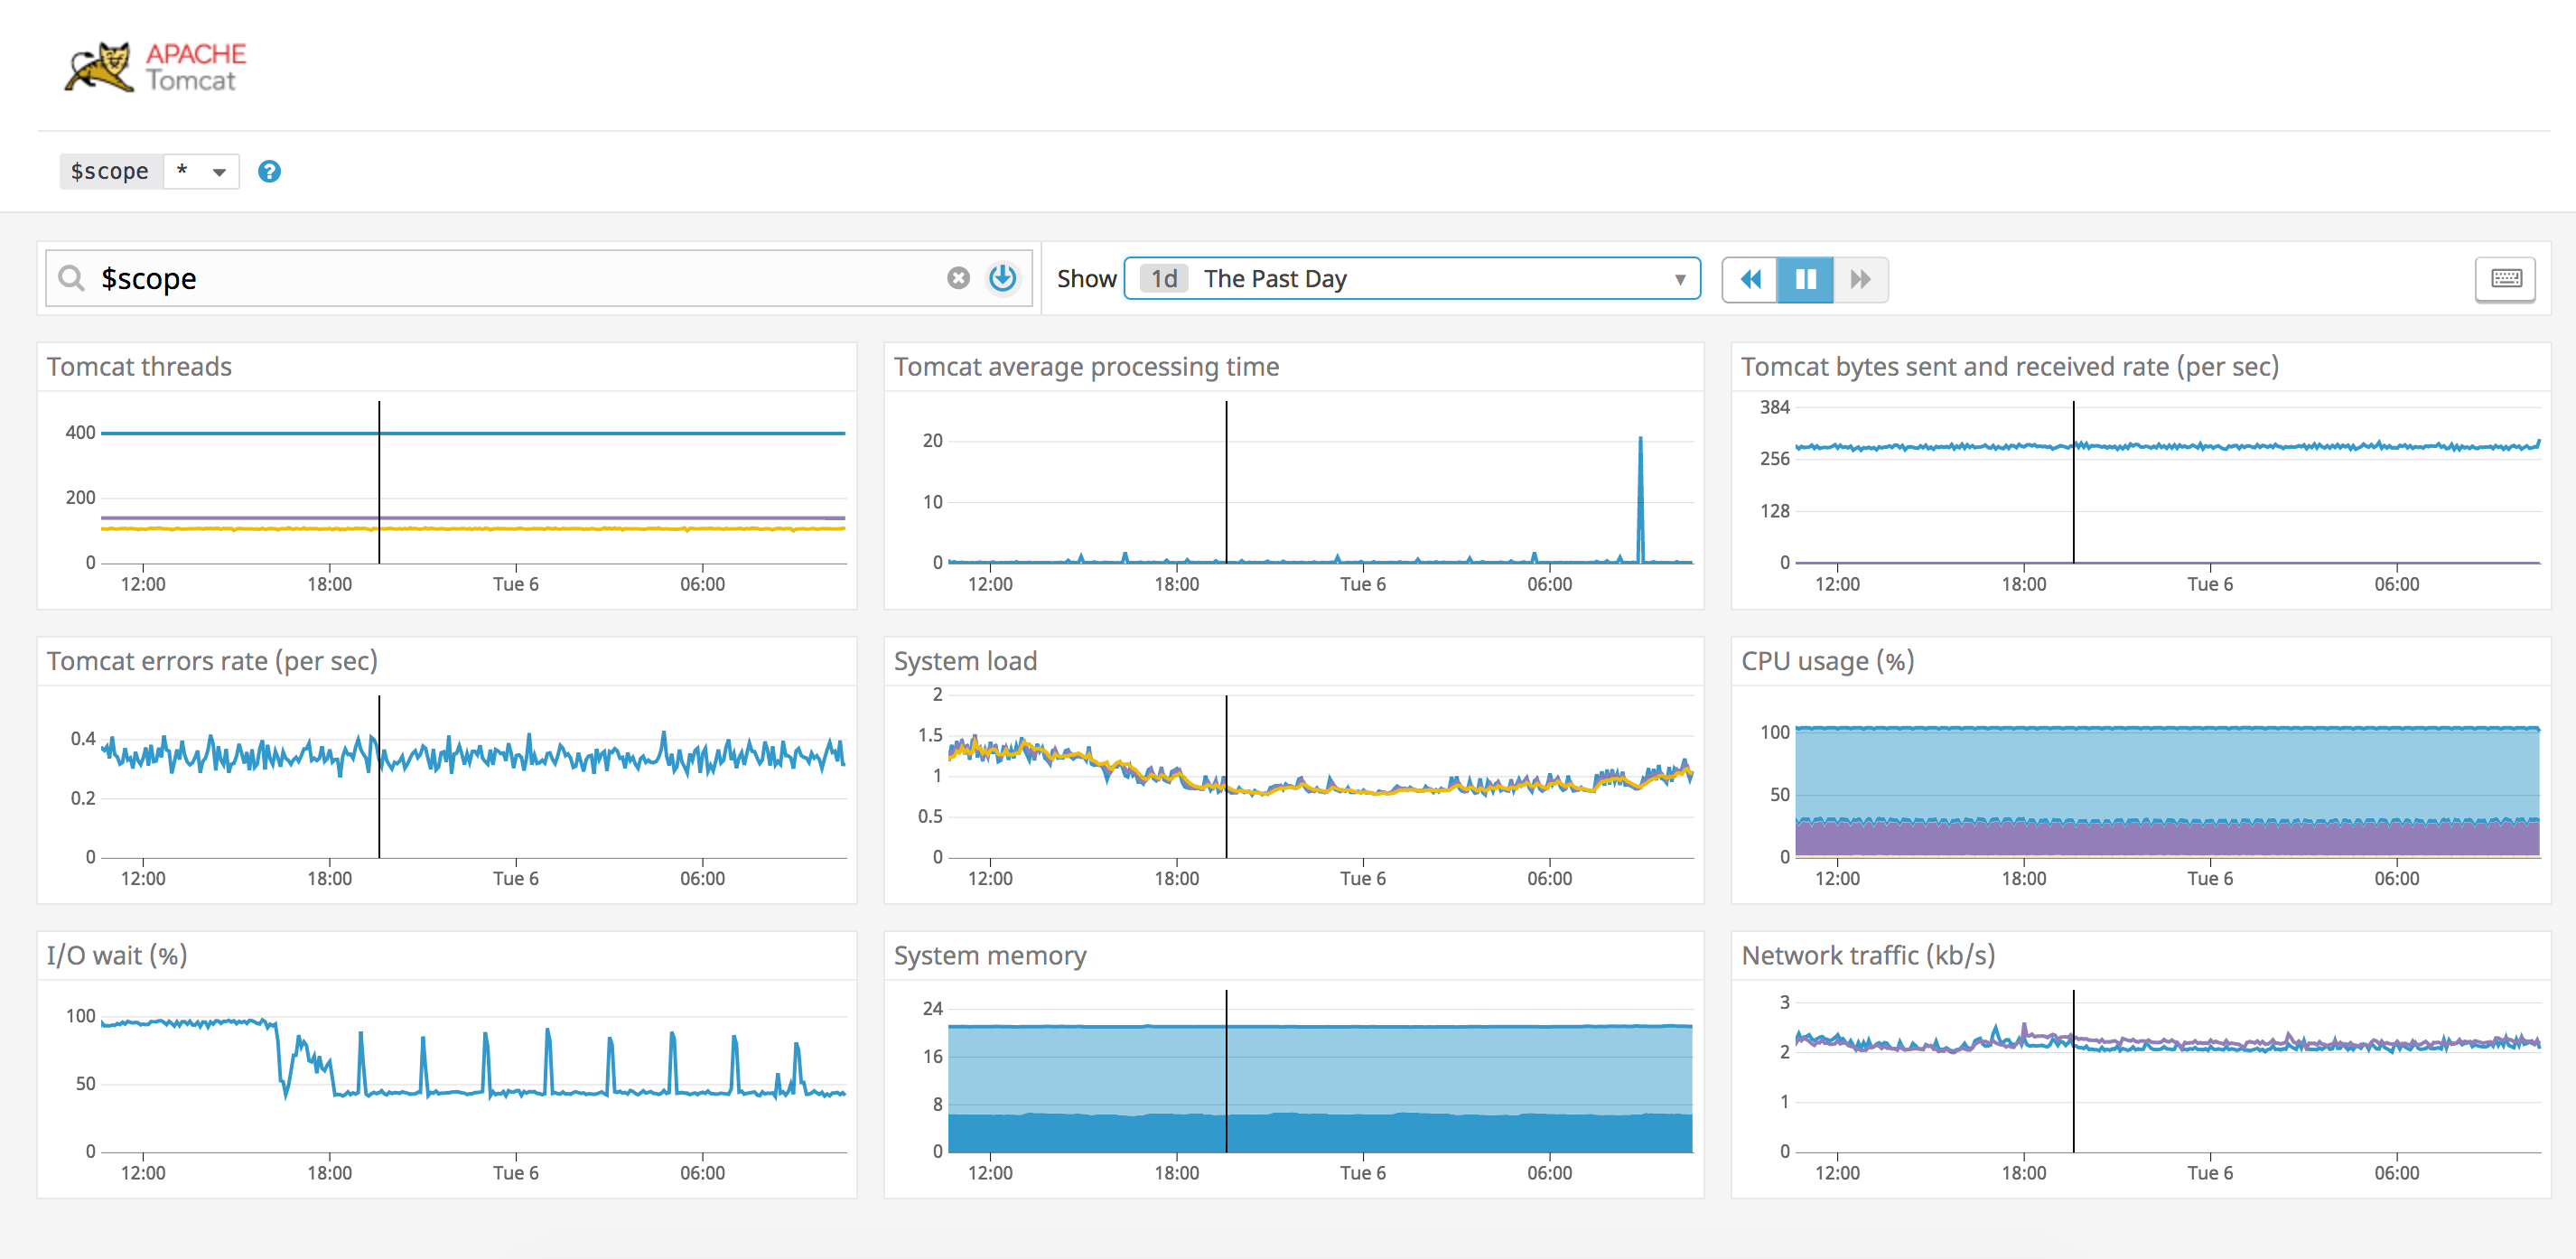Click the fast-forward arrows to step time forward
This screenshot has width=2576, height=1259.
tap(1859, 279)
